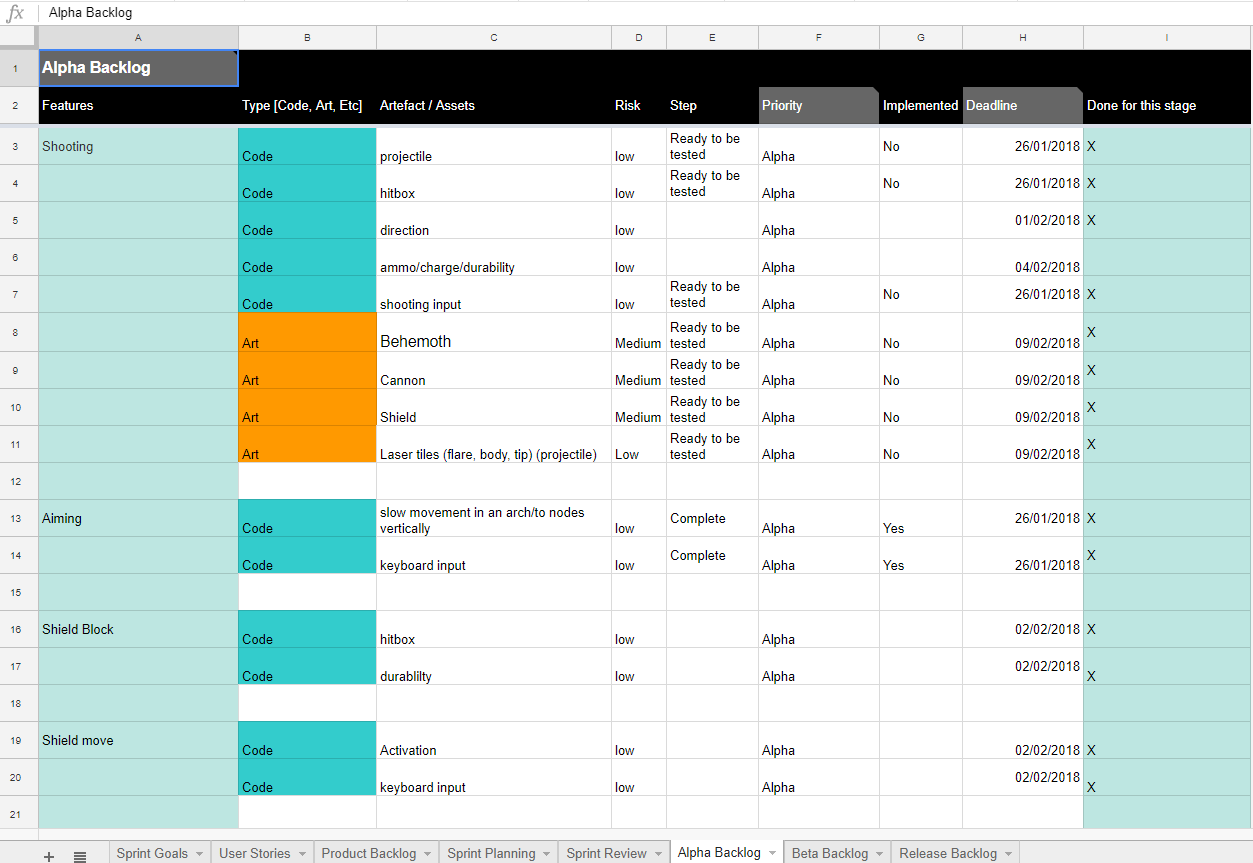This screenshot has height=863, width=1253.
Task: Open the all sheets list icon
Action: [80, 855]
